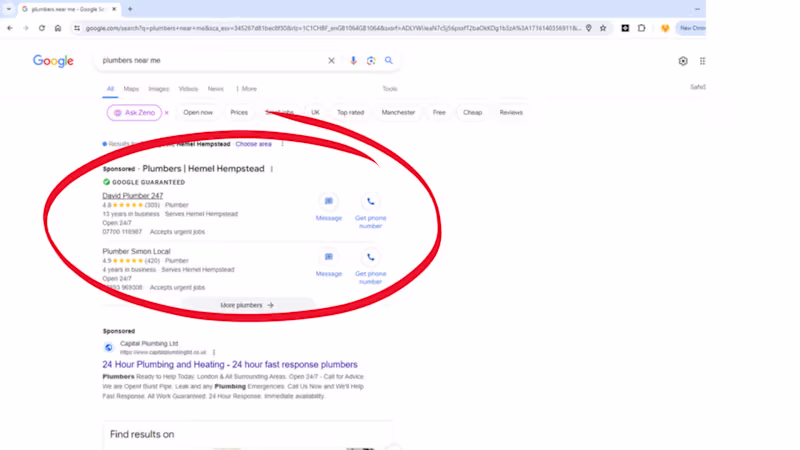Image resolution: width=800 pixels, height=450 pixels.
Task: Click the Ask Zeno chip
Action: pyautogui.click(x=134, y=113)
